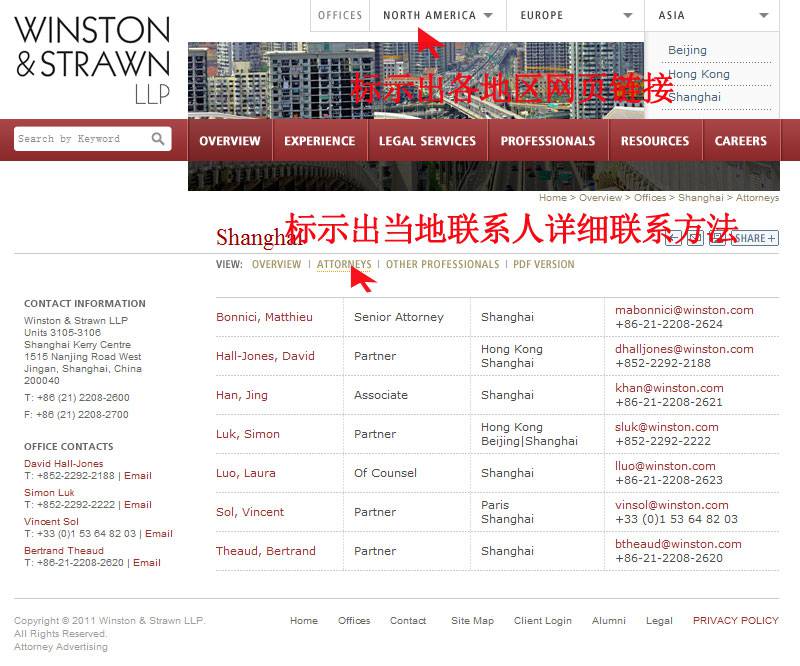Click the email page icon near SHARE+
This screenshot has height=666, width=800.
[x=696, y=238]
